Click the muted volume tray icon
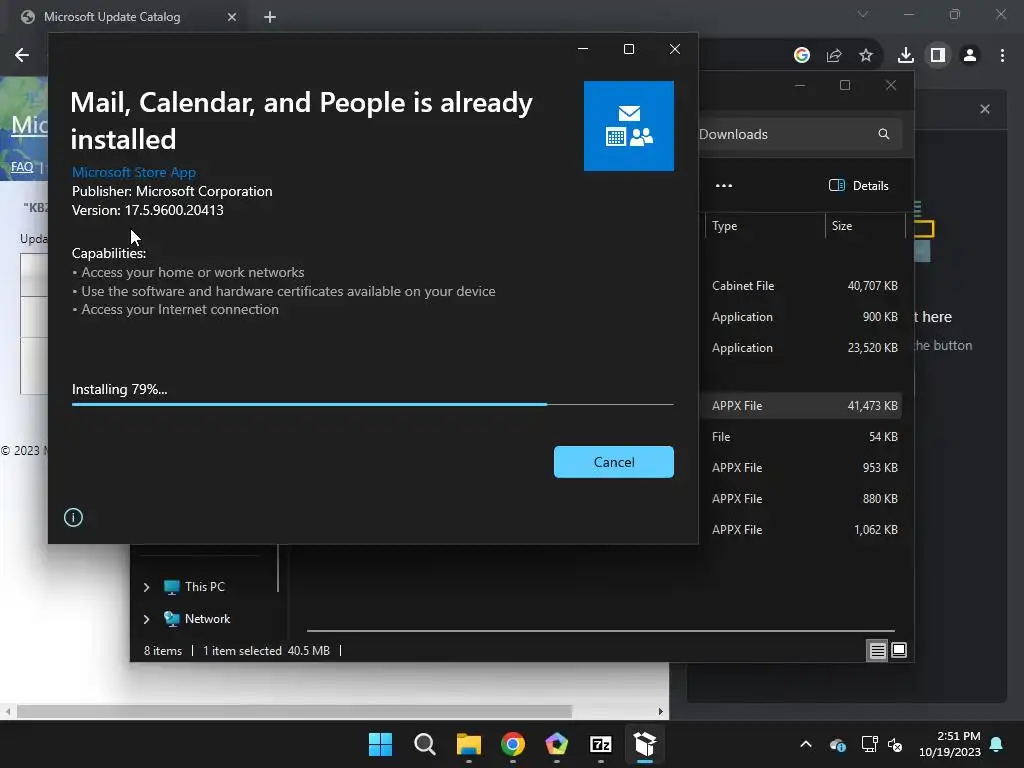The image size is (1024, 768). point(895,744)
